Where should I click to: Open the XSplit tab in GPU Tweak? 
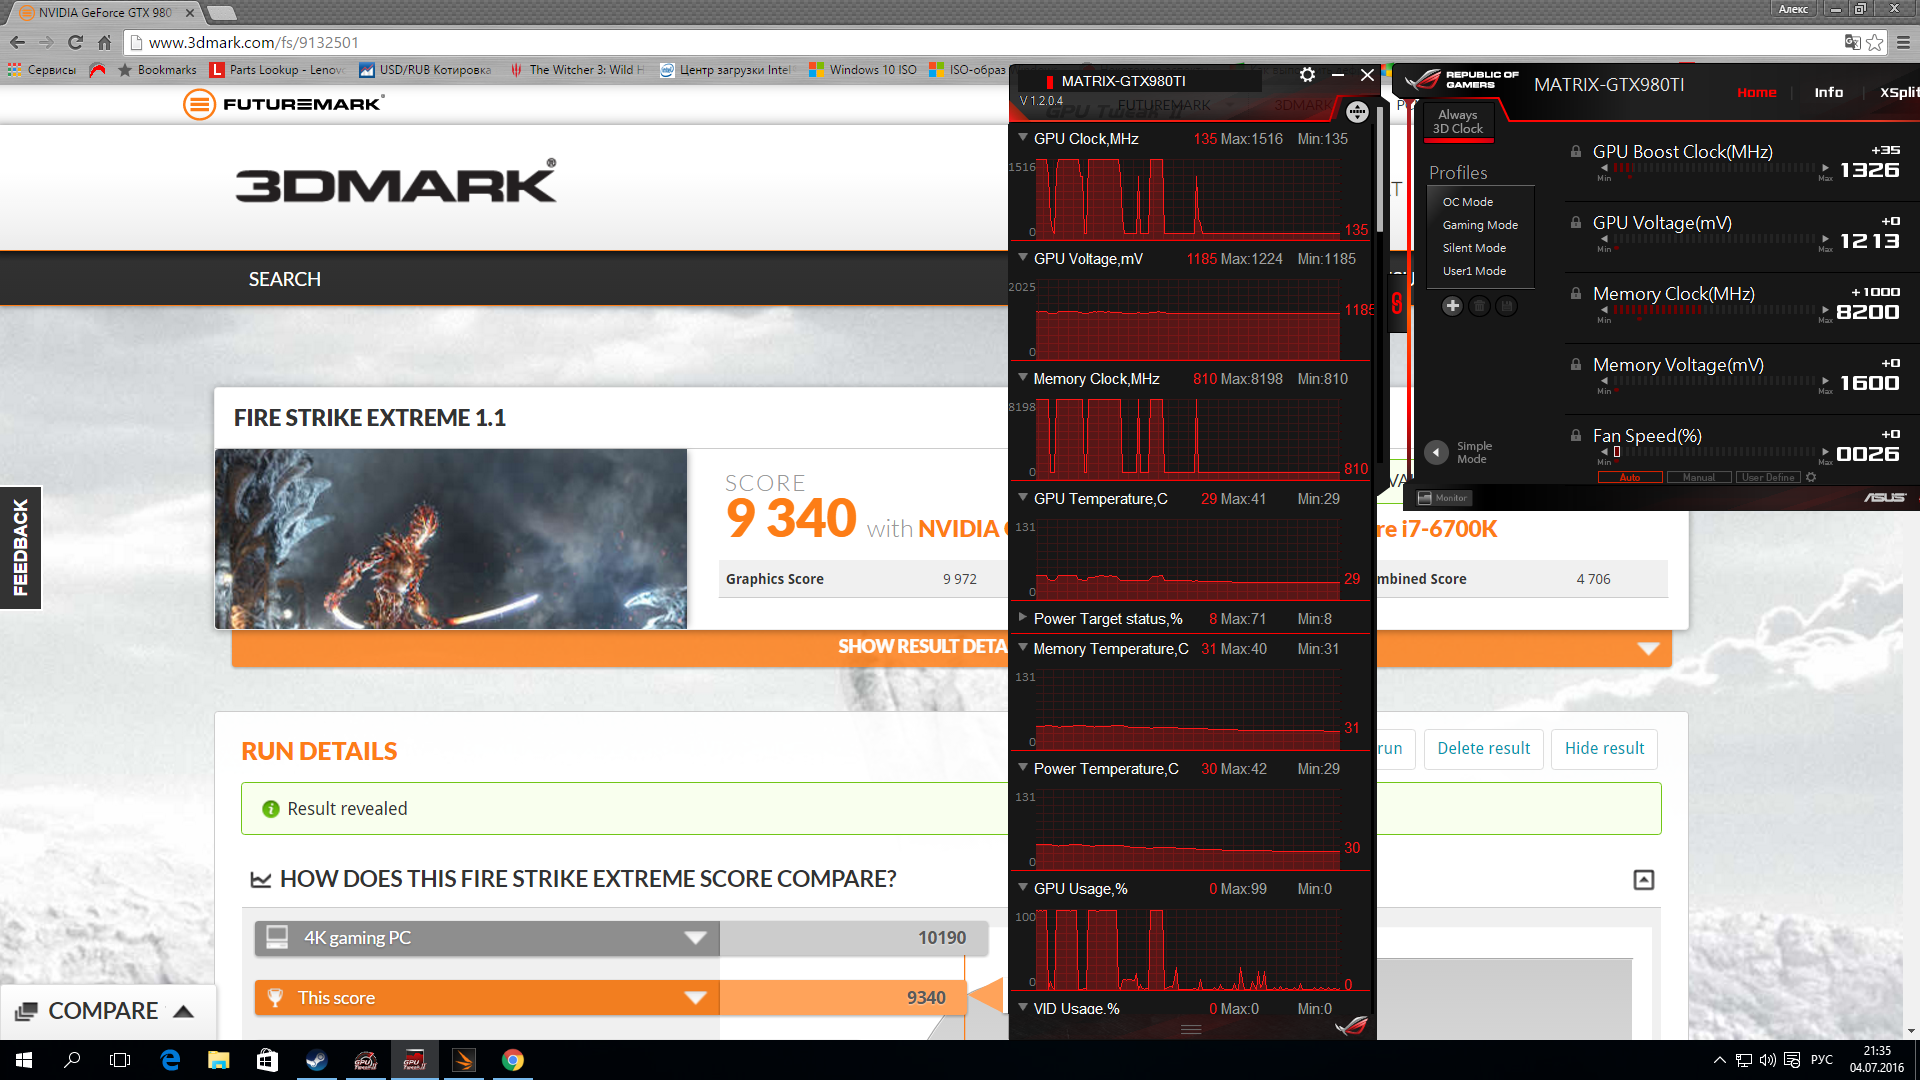[1899, 92]
